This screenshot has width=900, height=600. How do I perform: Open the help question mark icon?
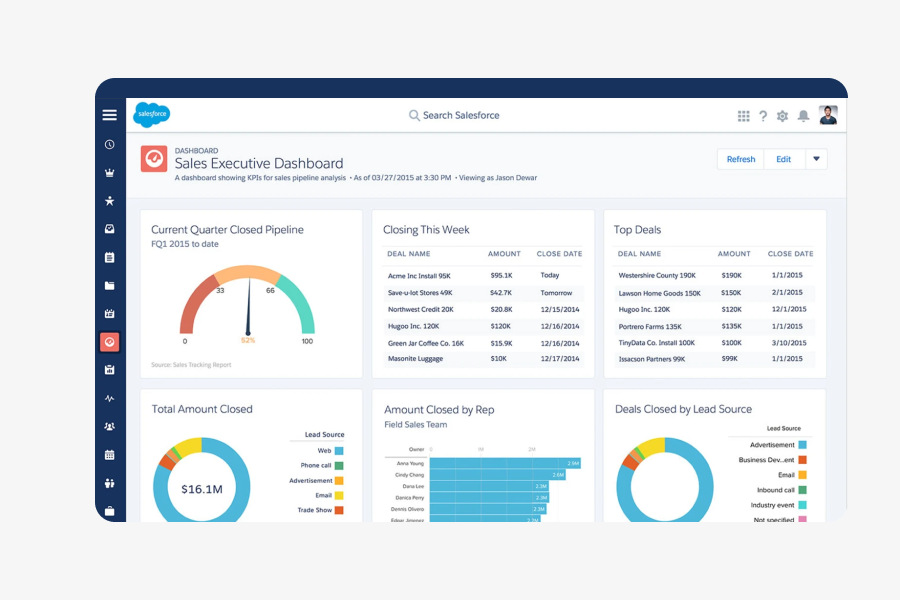tap(763, 116)
